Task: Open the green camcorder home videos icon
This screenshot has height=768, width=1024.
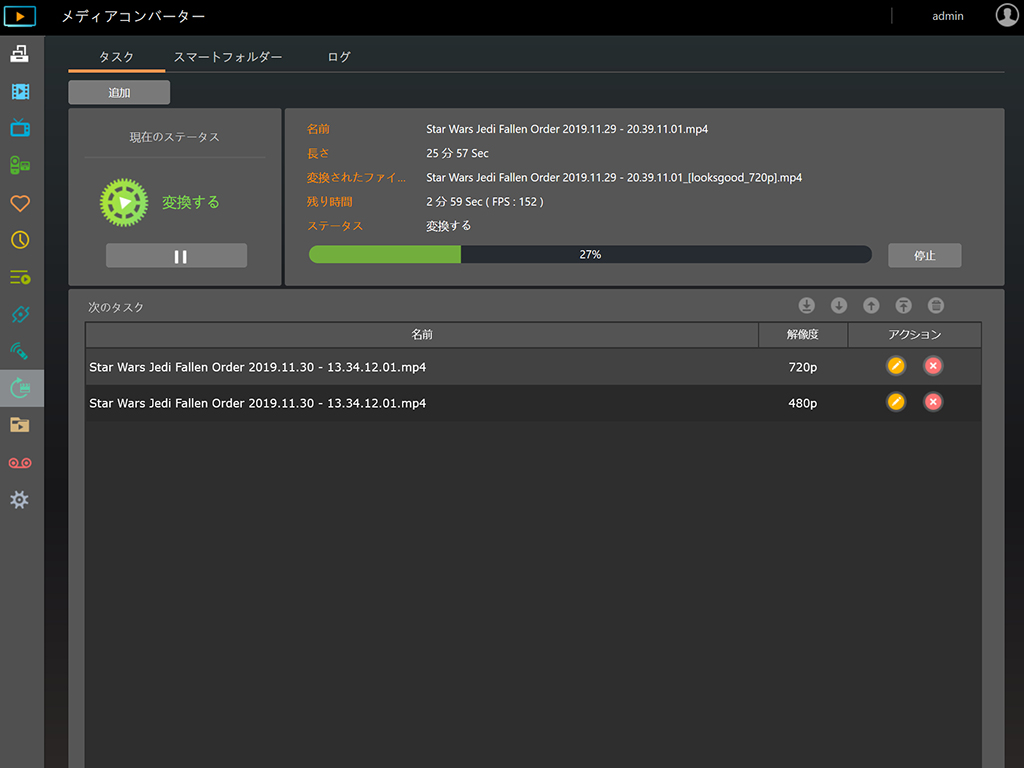Action: click(20, 165)
